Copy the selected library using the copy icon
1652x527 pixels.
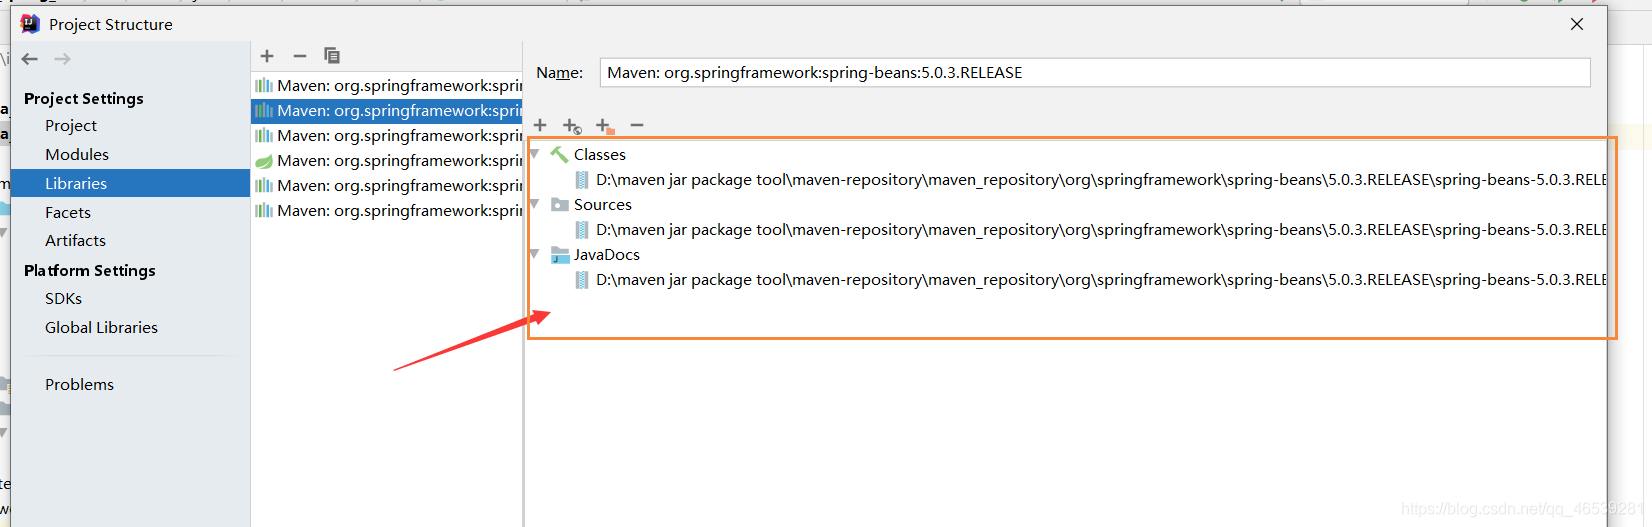pyautogui.click(x=332, y=55)
